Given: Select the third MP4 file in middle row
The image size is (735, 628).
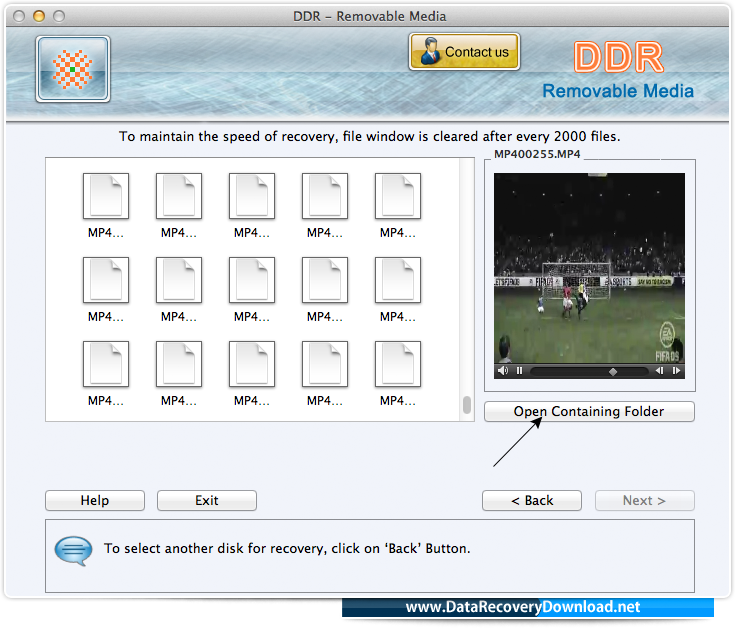Looking at the screenshot, I should click(x=252, y=290).
